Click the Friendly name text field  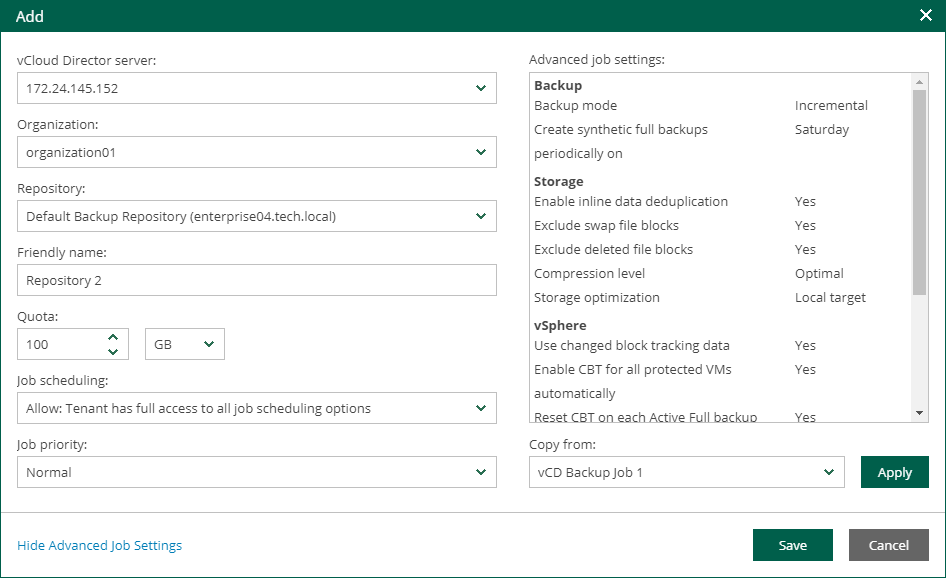[256, 280]
